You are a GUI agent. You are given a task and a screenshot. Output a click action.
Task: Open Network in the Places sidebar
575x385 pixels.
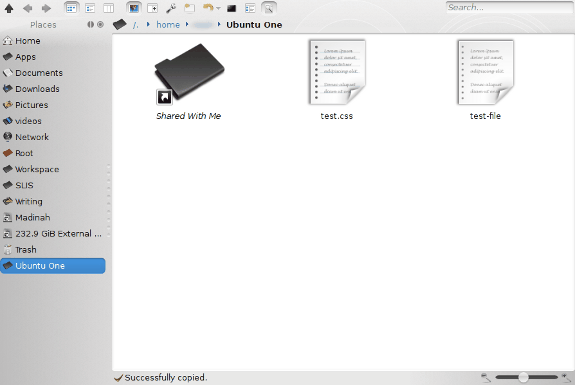tap(53, 137)
